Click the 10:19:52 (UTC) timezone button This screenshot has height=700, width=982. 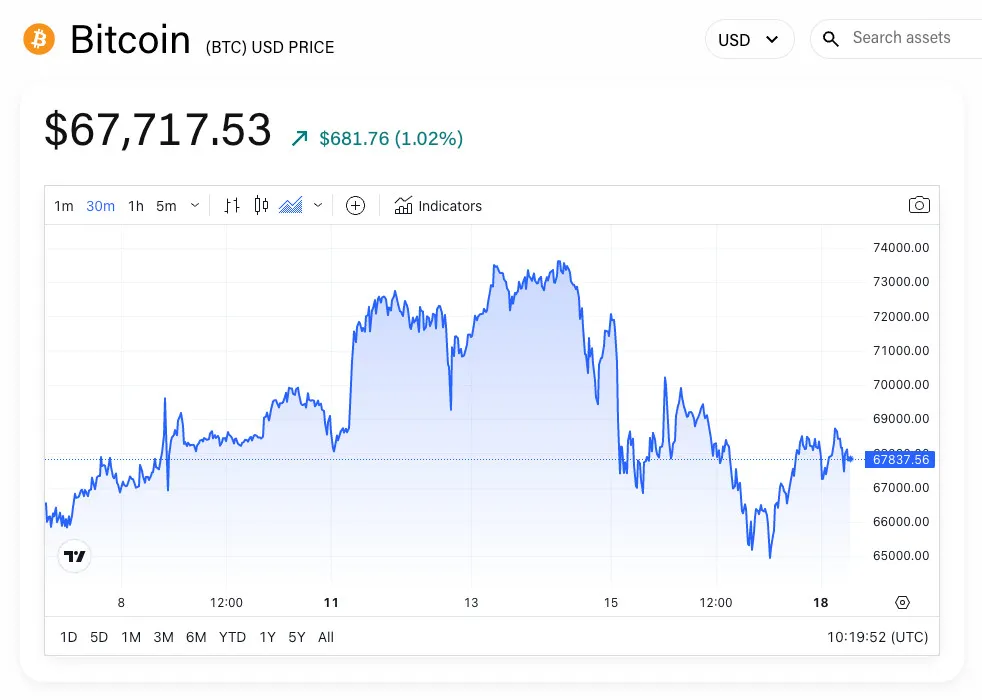877,637
